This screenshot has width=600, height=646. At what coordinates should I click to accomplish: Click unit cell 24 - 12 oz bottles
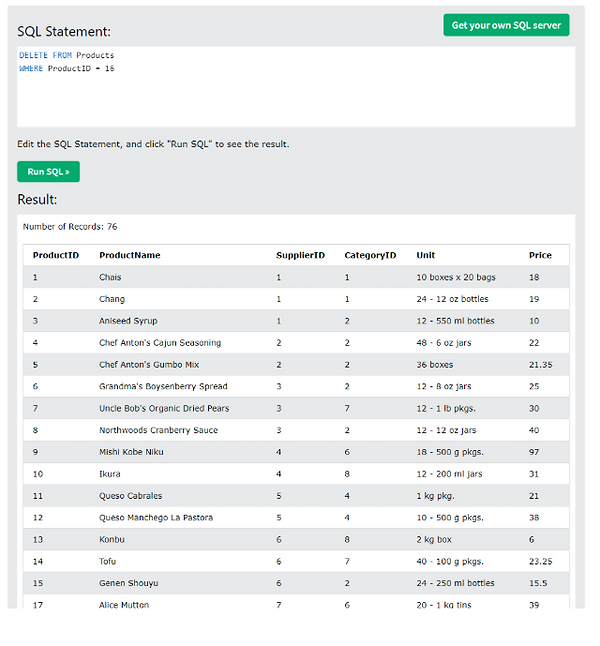[452, 299]
